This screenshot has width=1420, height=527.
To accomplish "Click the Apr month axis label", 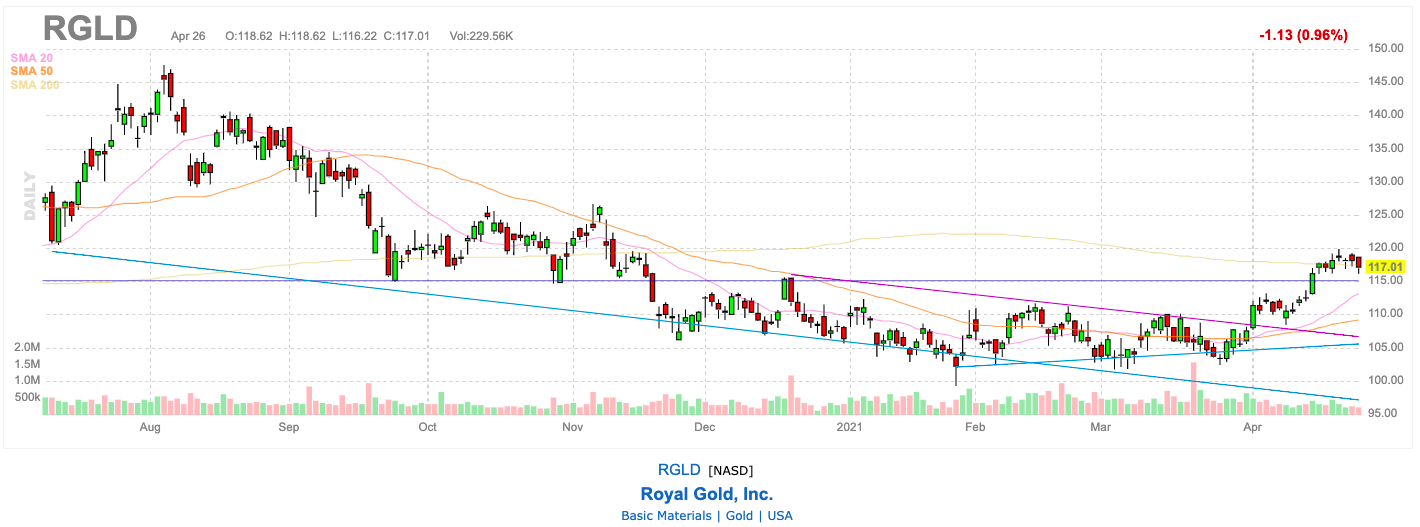I will [x=1252, y=428].
